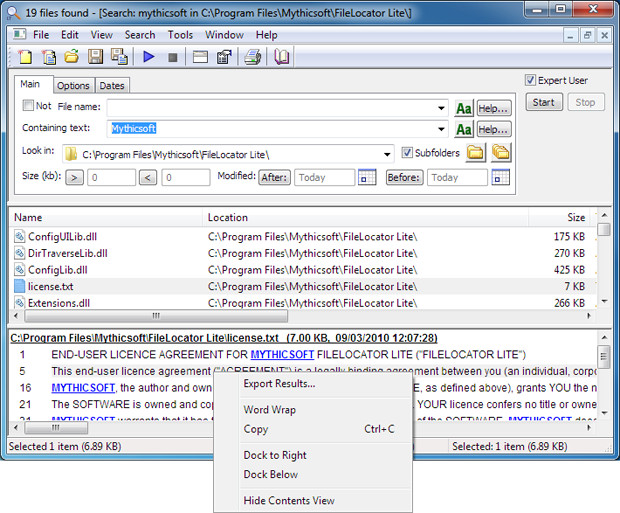Click the ConfigUILib.dll file icon
Viewport: 620px width, 513px height.
(x=19, y=237)
